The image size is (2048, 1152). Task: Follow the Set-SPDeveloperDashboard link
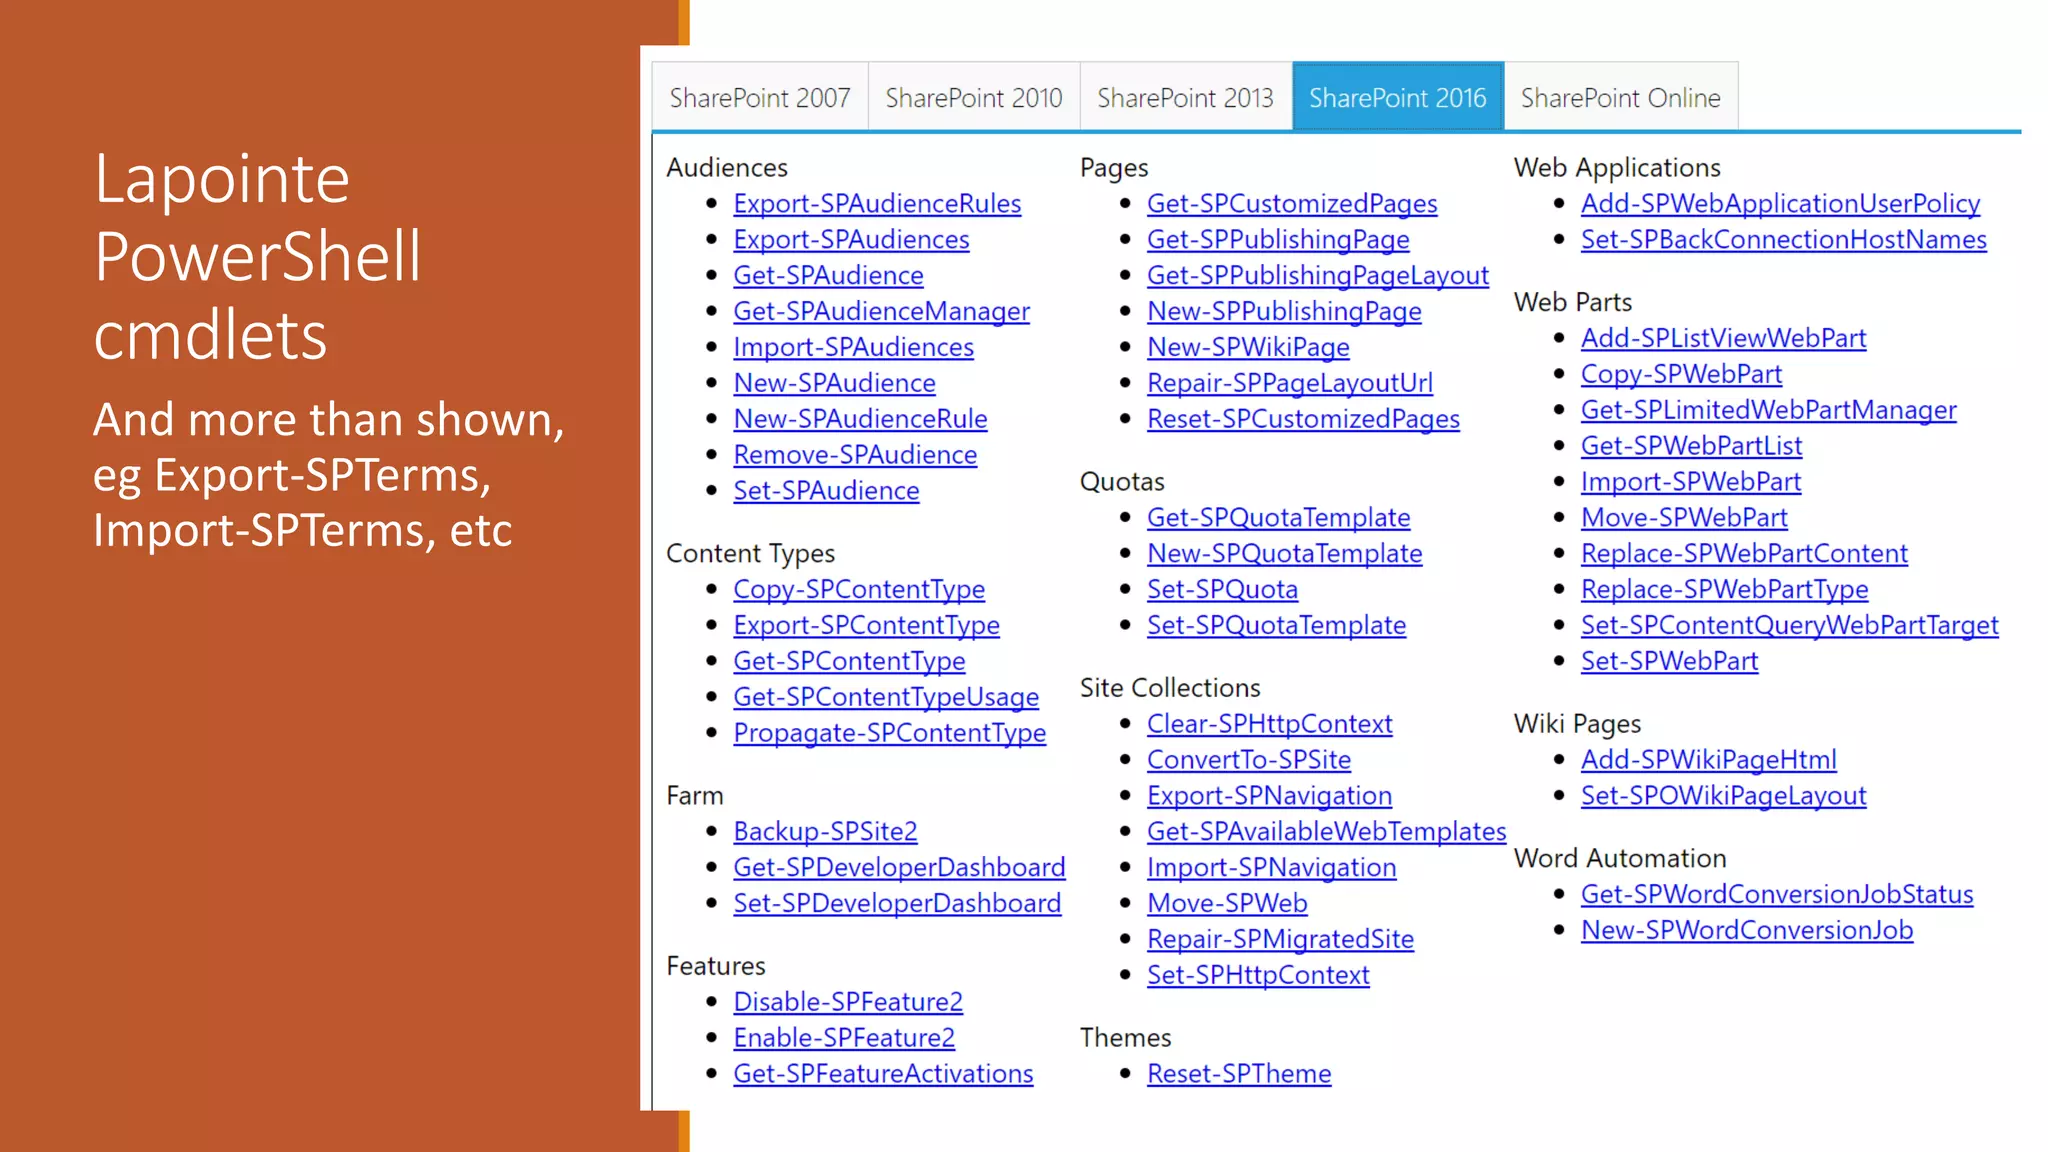[x=897, y=904]
